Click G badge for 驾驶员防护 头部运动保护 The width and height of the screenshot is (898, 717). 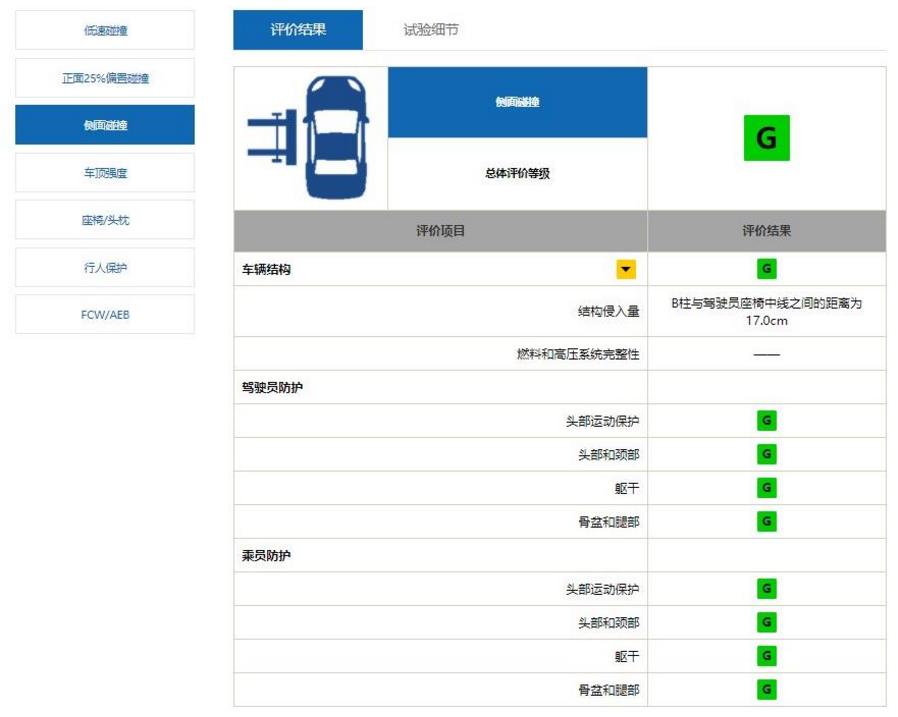pos(766,421)
